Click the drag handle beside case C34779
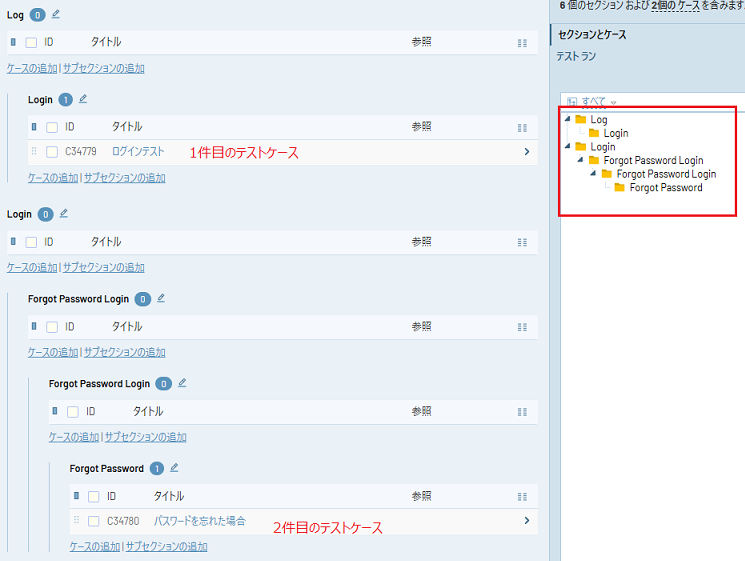The width and height of the screenshot is (745, 561). pos(34,152)
